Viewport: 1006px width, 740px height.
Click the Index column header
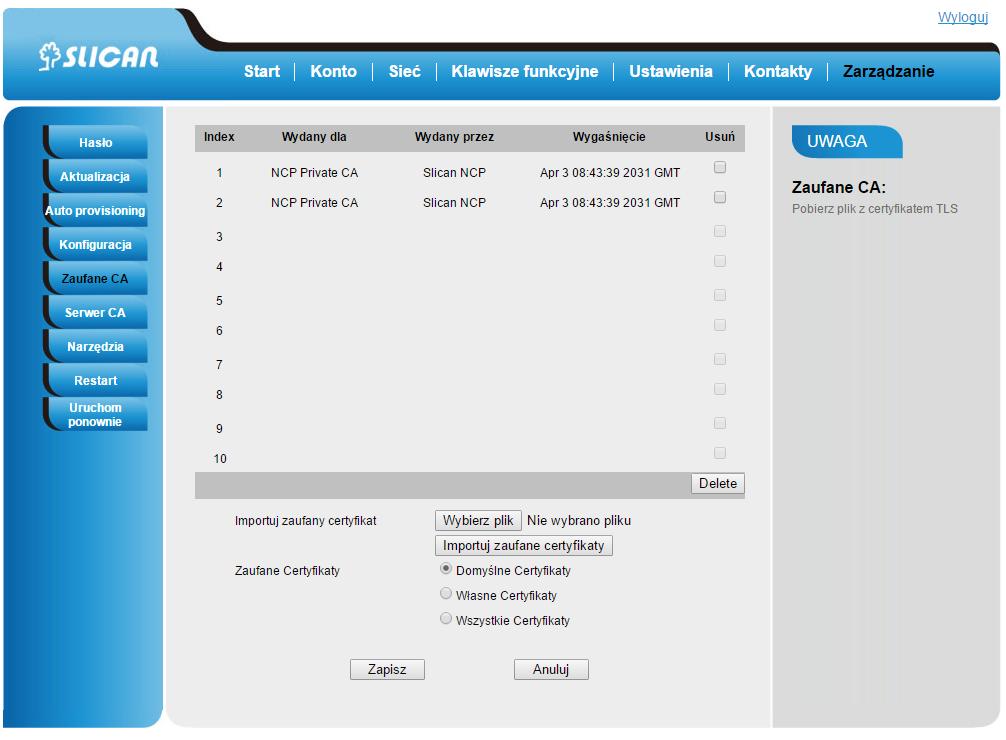click(x=219, y=137)
